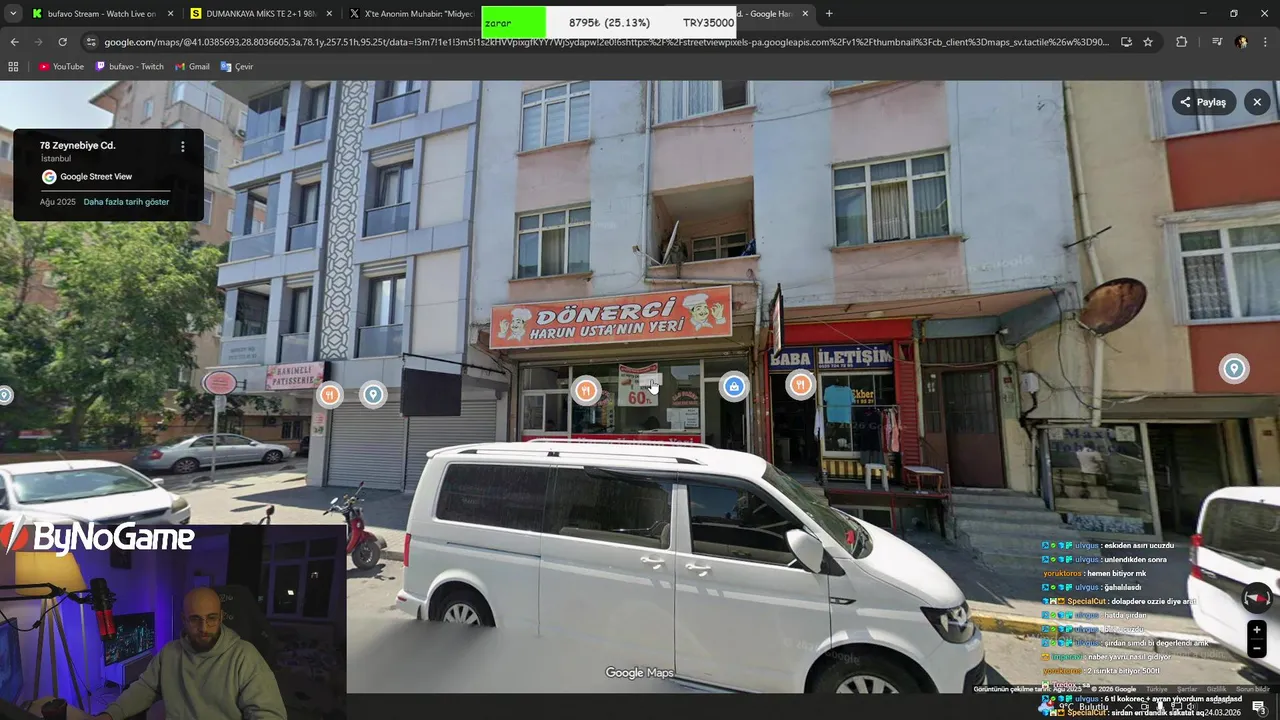The height and width of the screenshot is (720, 1280).
Task: Bookmark this page with the star icon
Action: (1148, 42)
